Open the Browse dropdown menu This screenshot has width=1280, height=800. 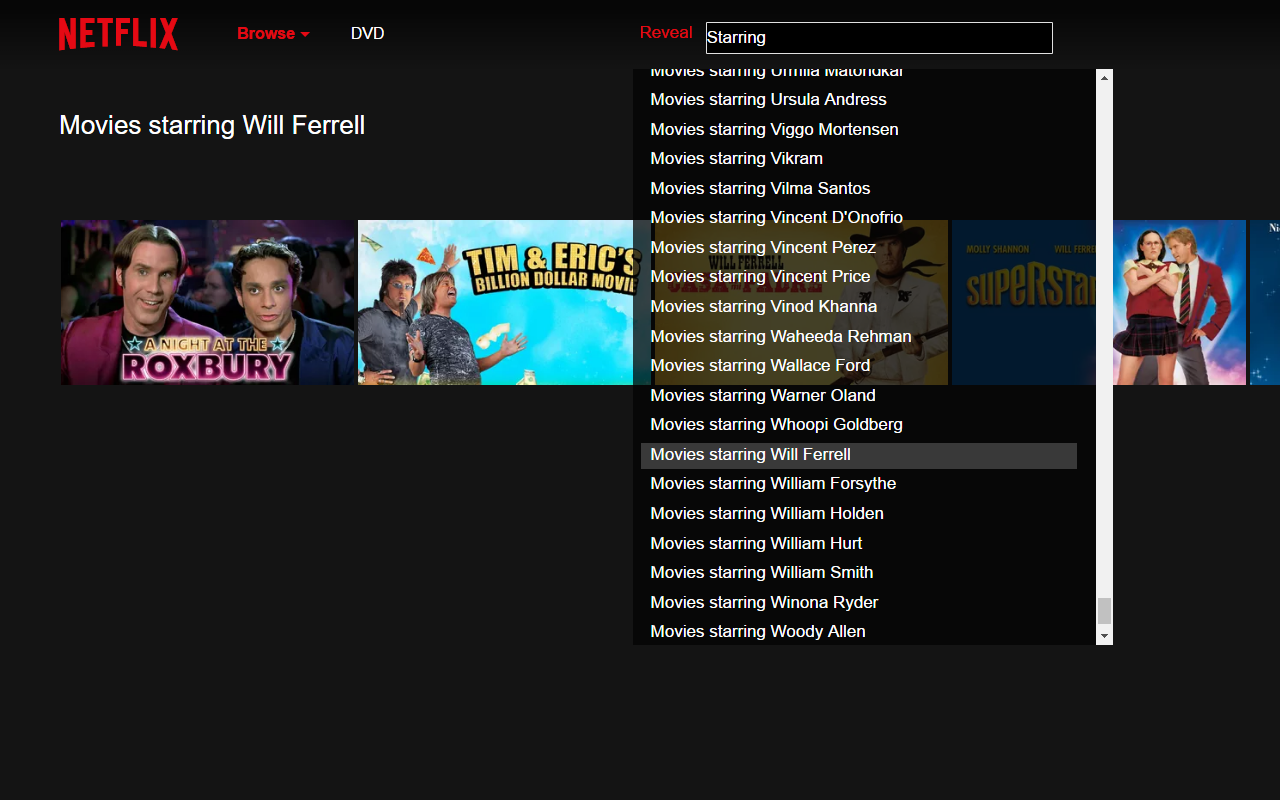(x=273, y=33)
